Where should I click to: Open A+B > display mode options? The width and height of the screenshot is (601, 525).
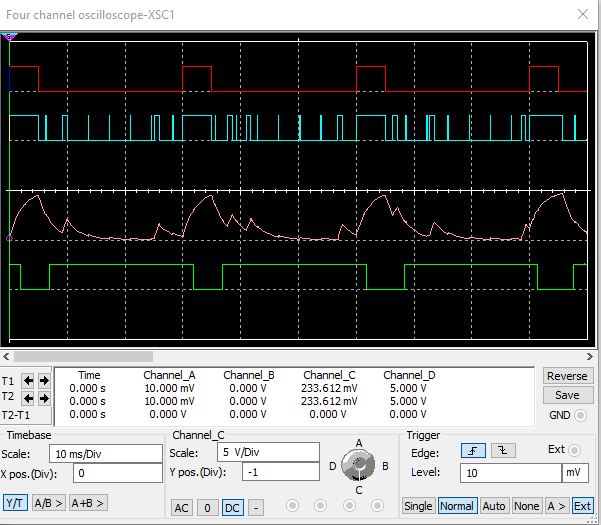click(x=88, y=503)
